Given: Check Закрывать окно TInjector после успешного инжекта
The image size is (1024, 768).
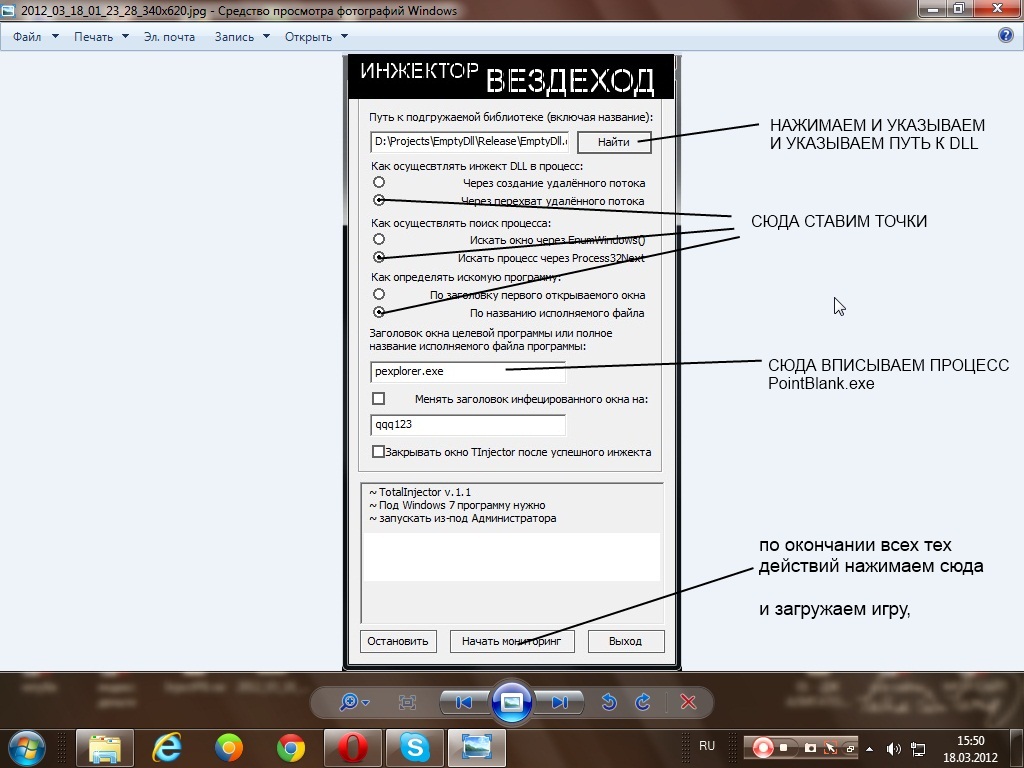Looking at the screenshot, I should tap(377, 451).
